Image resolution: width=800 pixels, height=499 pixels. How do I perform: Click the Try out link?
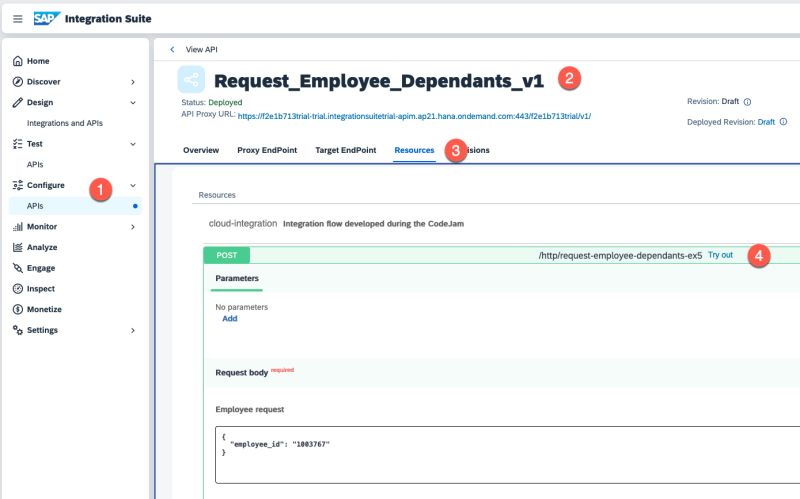(720, 255)
